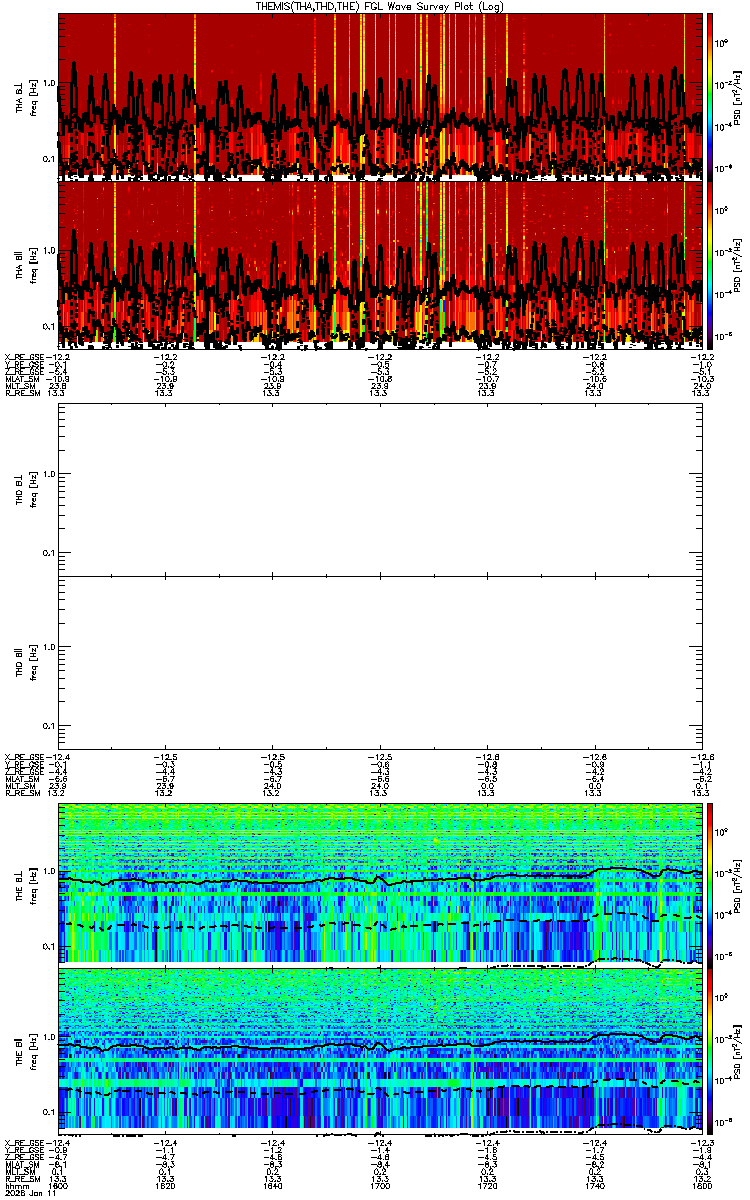Select the THA B⊥ freq [Hz] axis label

pyautogui.click(x=26, y=96)
